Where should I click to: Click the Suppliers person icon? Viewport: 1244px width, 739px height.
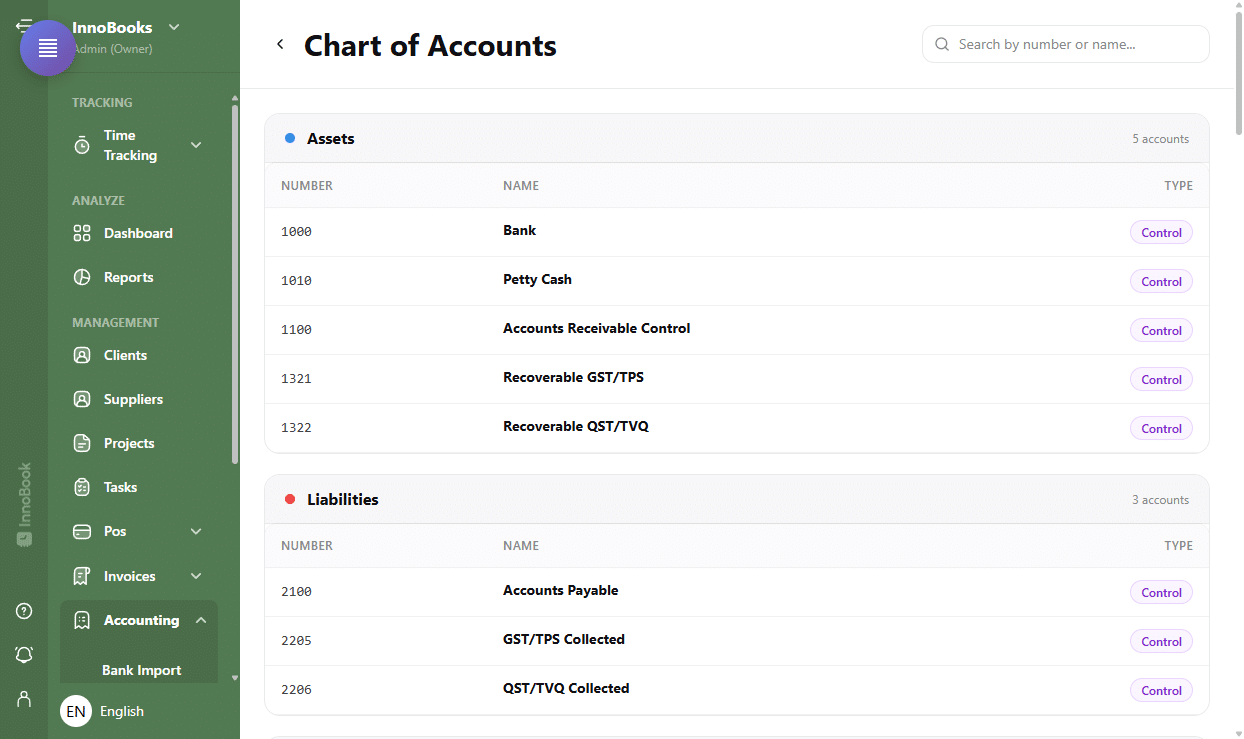[x=82, y=399]
